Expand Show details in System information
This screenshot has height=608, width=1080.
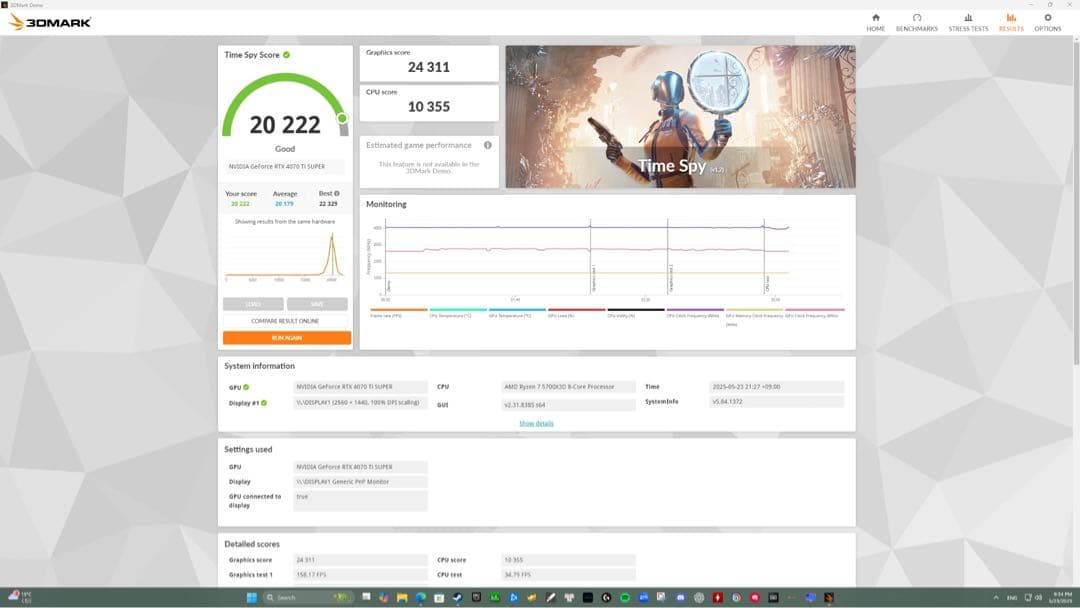[x=538, y=423]
